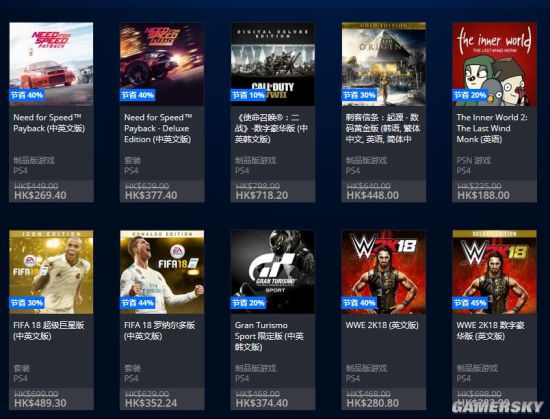Open FIFA 18 Icon Edition cover
The height and width of the screenshot is (419, 550).
pos(51,272)
